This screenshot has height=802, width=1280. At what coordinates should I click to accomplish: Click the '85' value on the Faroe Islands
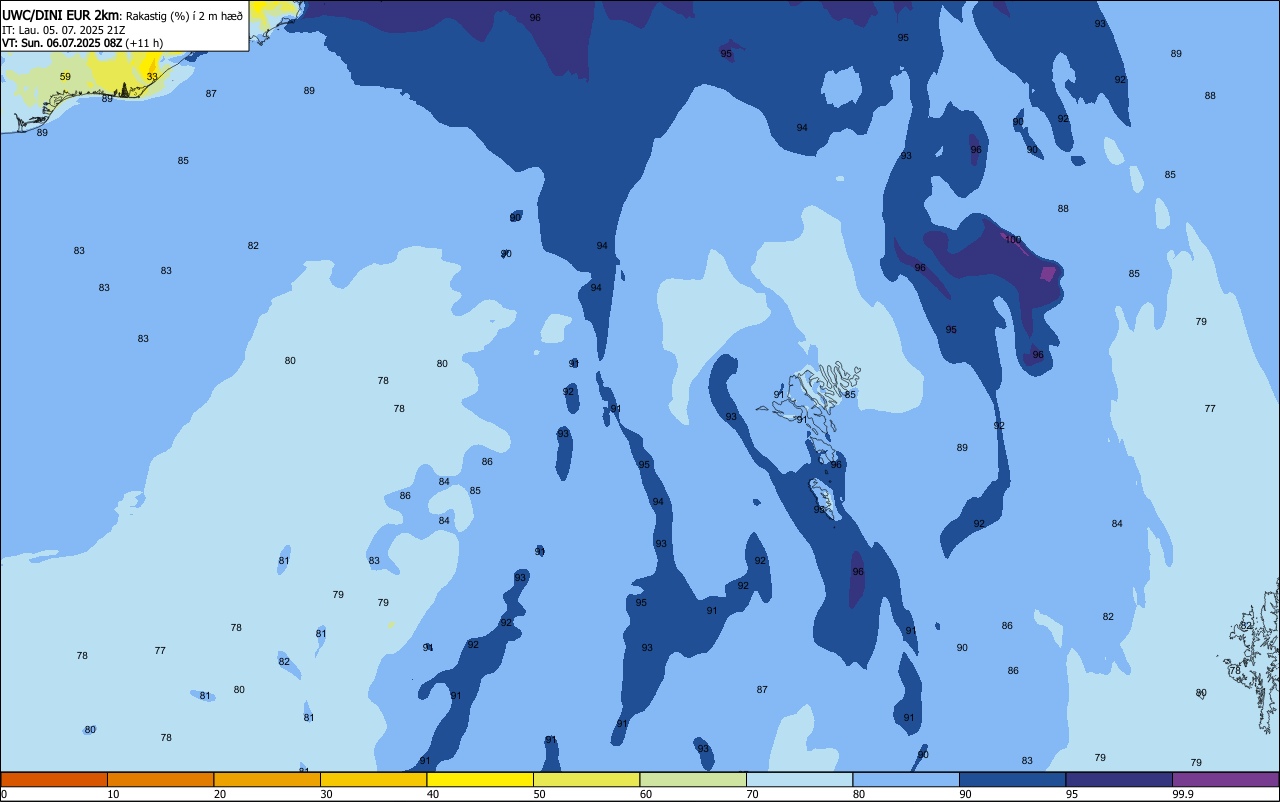(850, 395)
